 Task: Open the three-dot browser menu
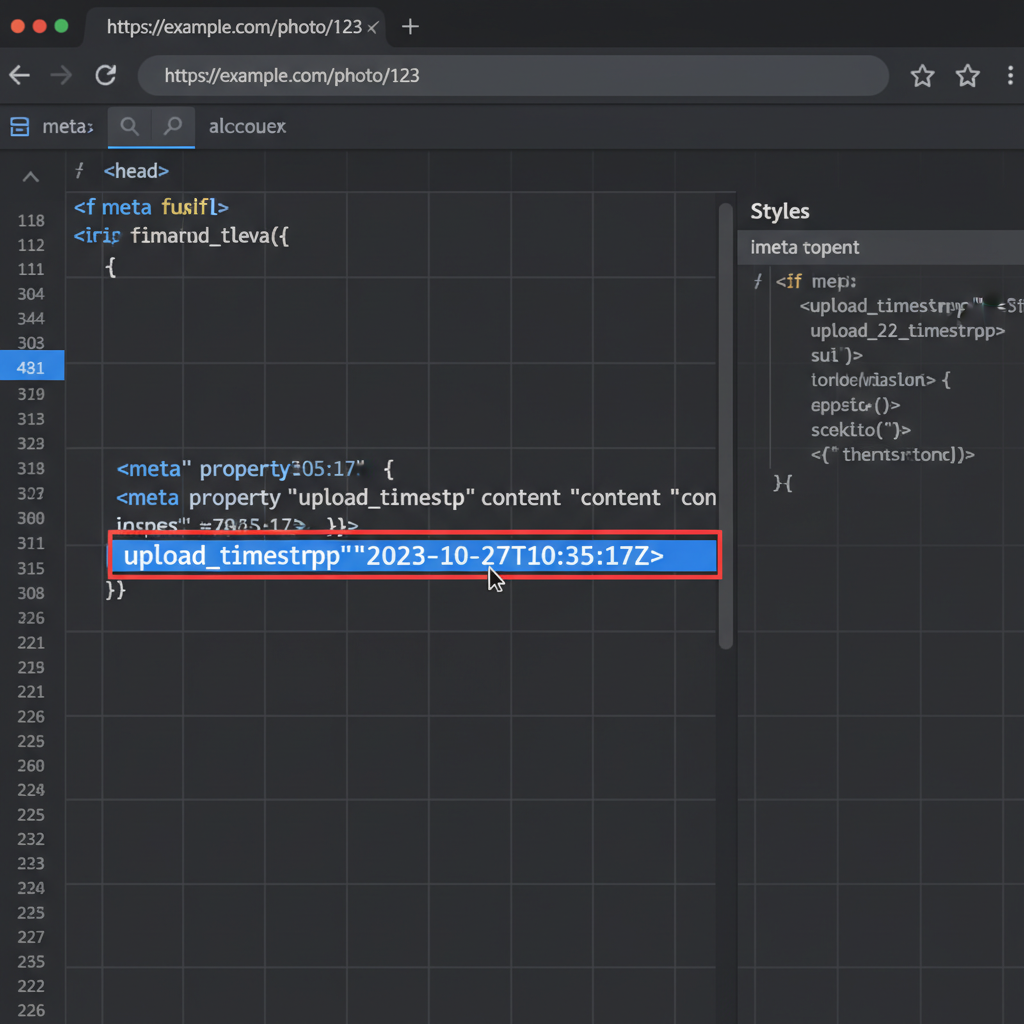pos(1010,76)
